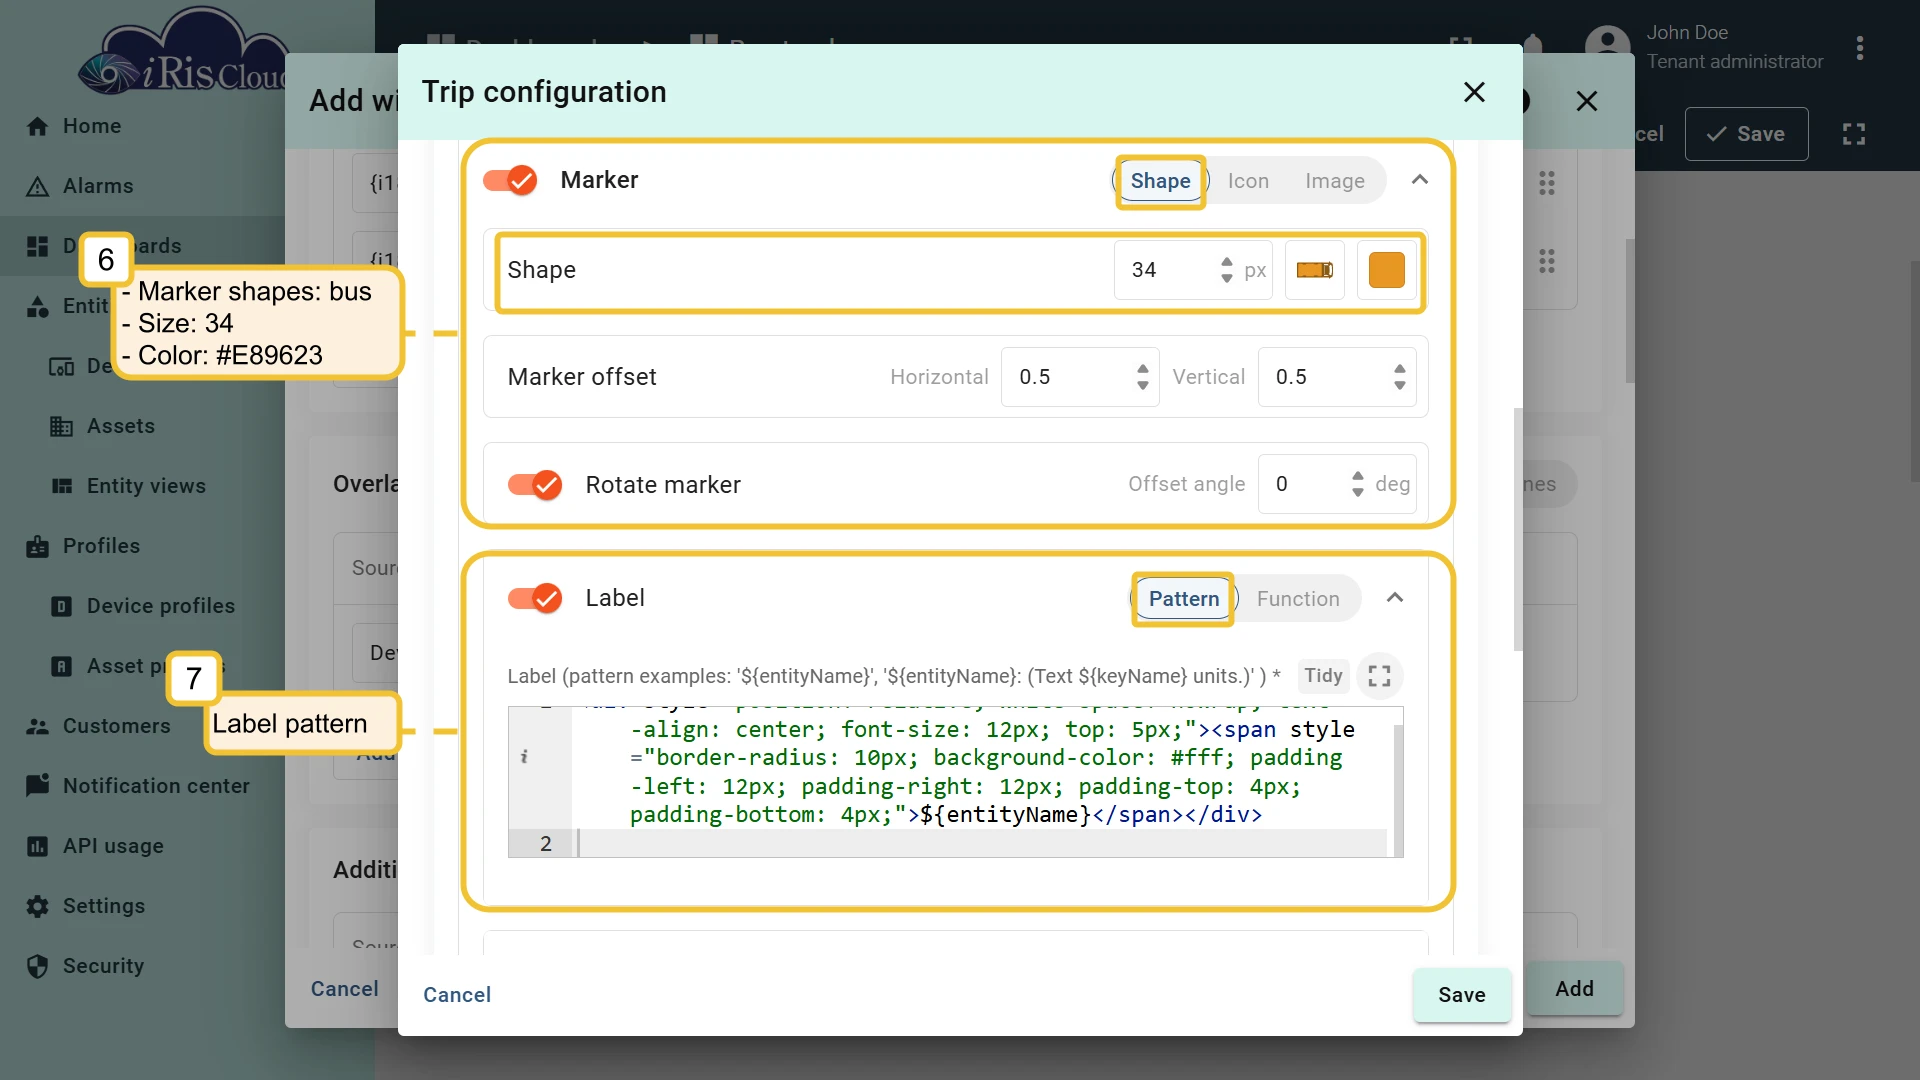1920x1080 pixels.
Task: Click the Settings gear icon
Action: (x=37, y=906)
